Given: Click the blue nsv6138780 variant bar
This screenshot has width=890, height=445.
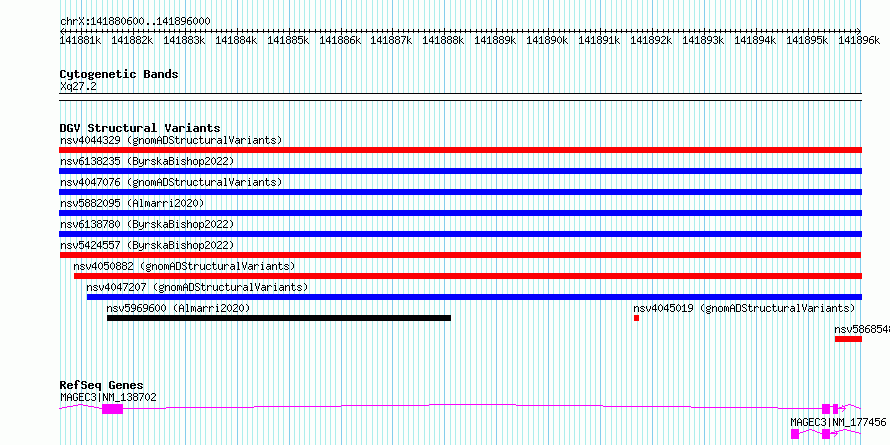Looking at the screenshot, I should coord(460,234).
